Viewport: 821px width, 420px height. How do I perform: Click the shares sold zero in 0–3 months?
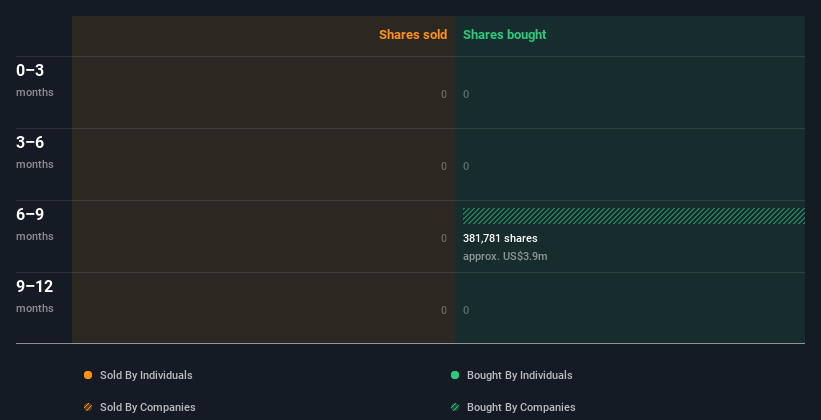click(444, 94)
